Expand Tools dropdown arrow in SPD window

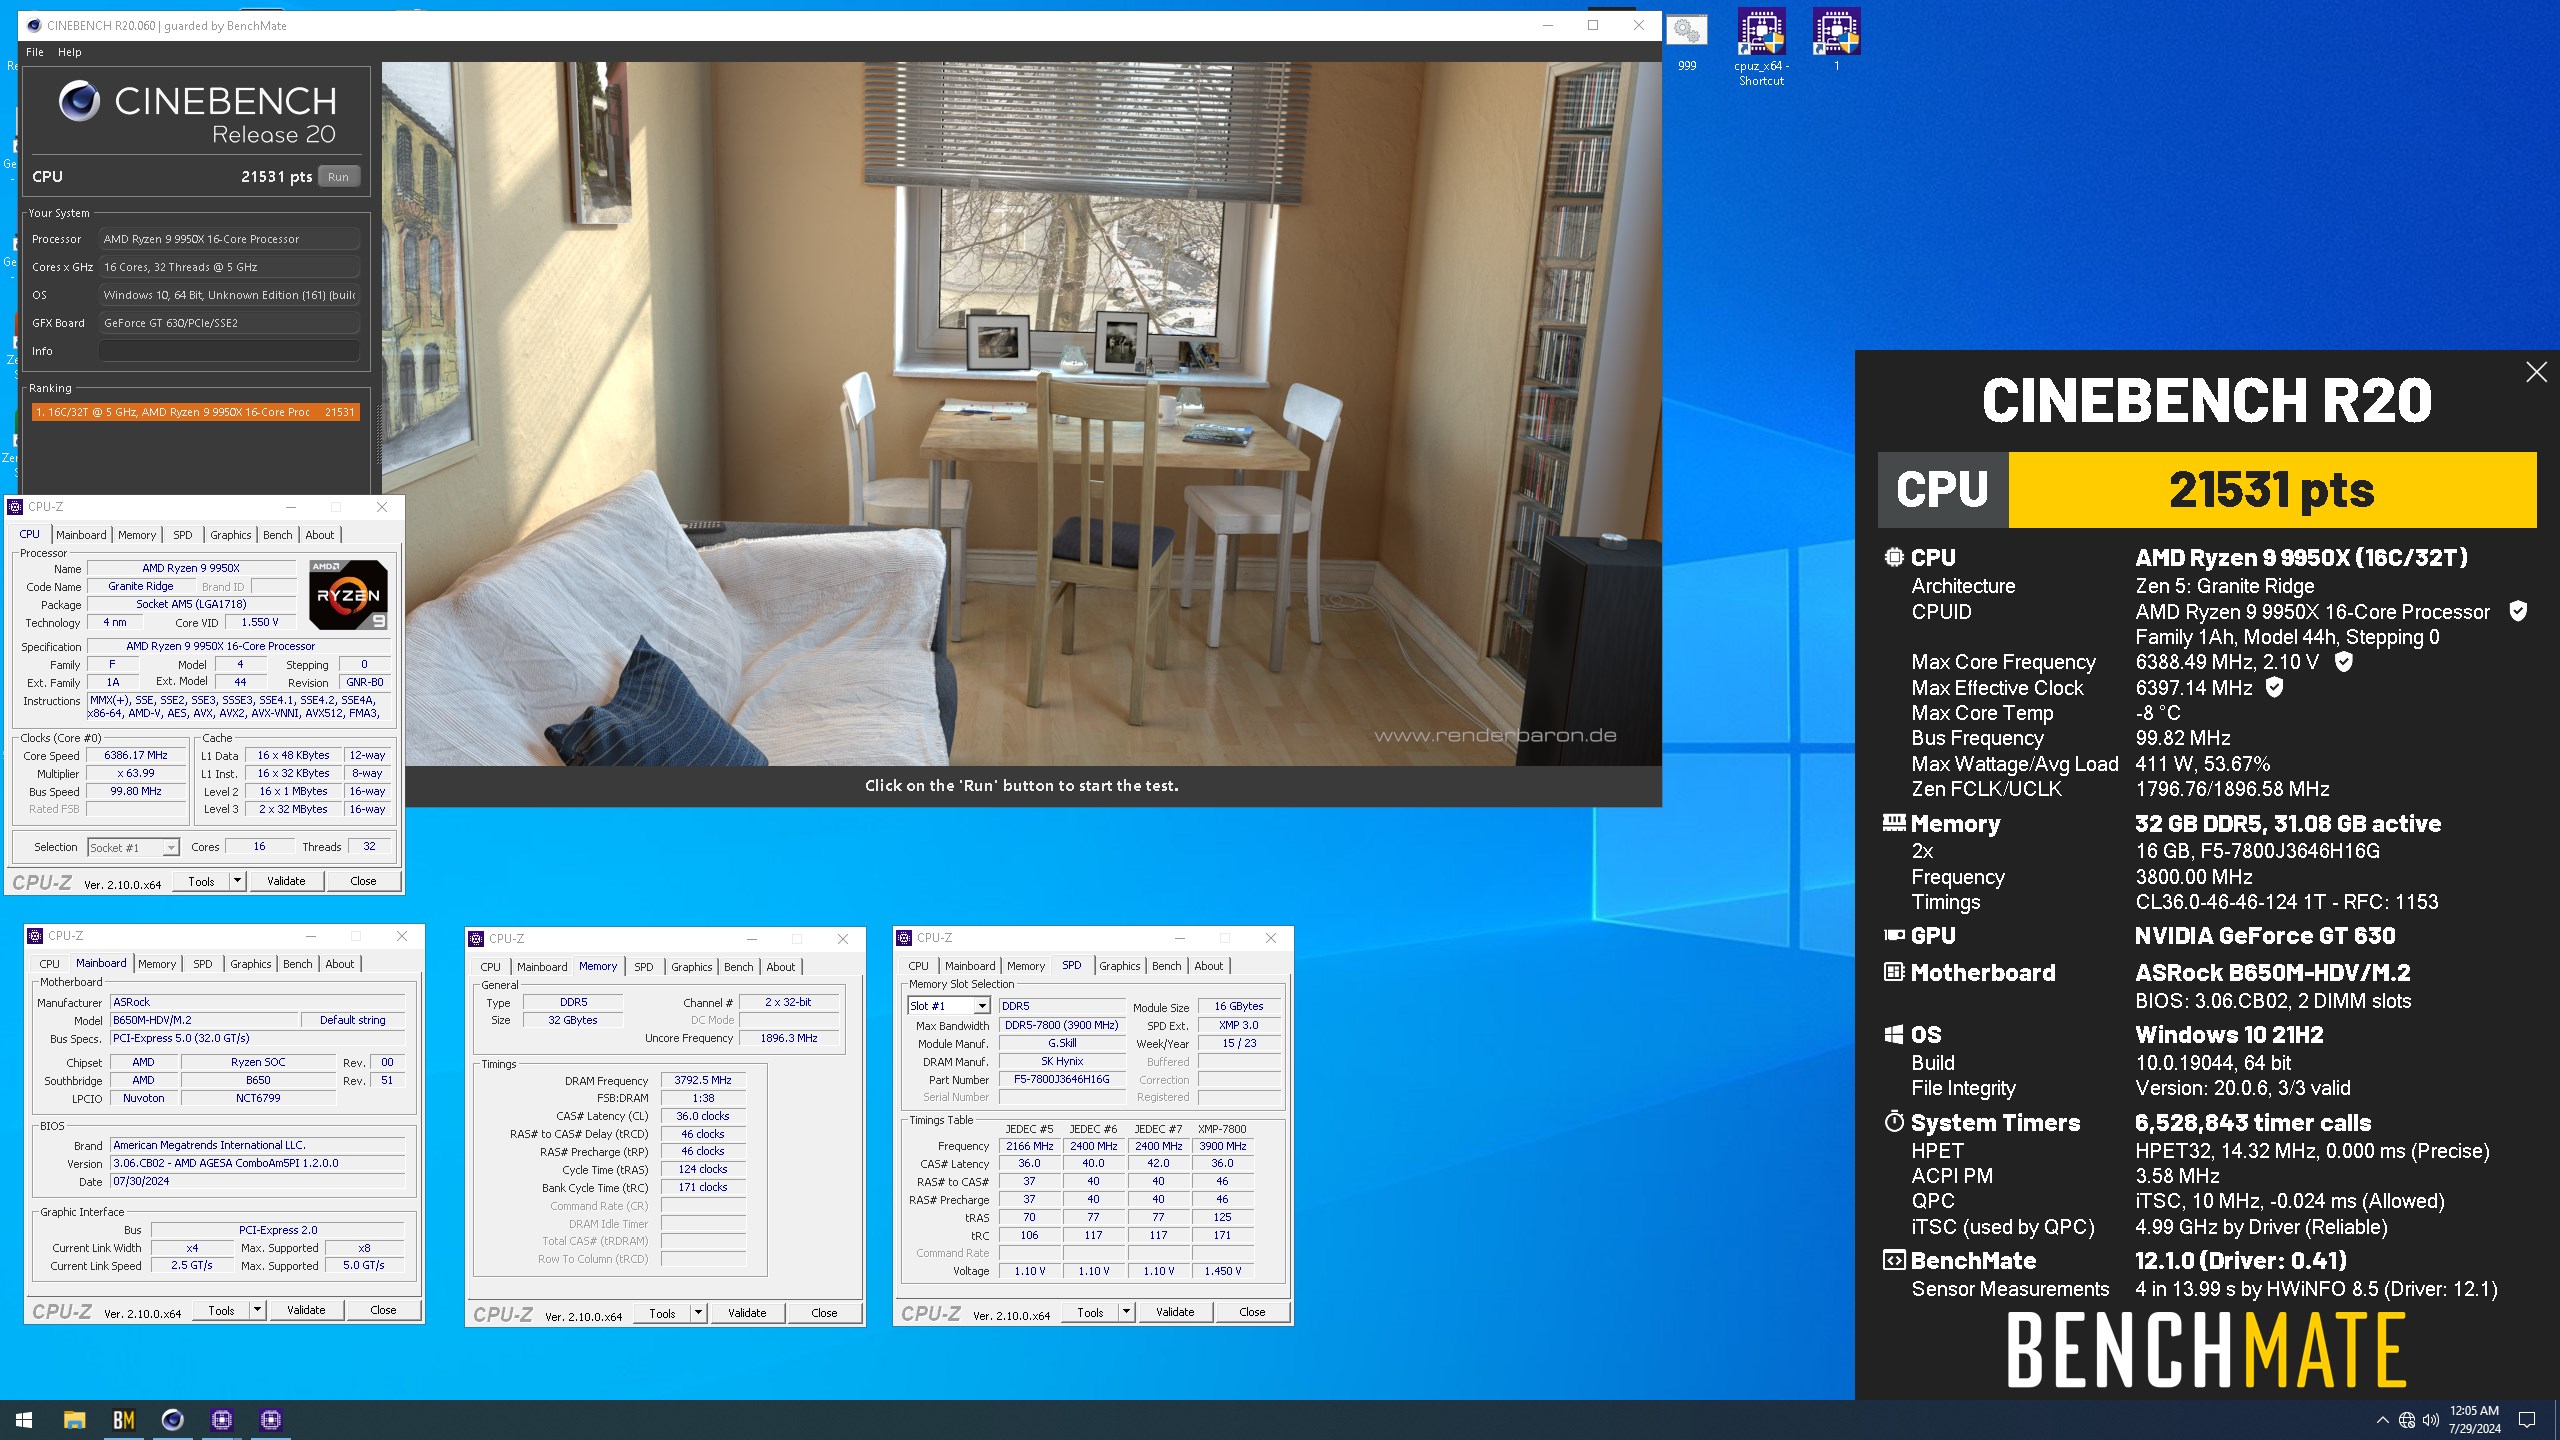1126,1312
